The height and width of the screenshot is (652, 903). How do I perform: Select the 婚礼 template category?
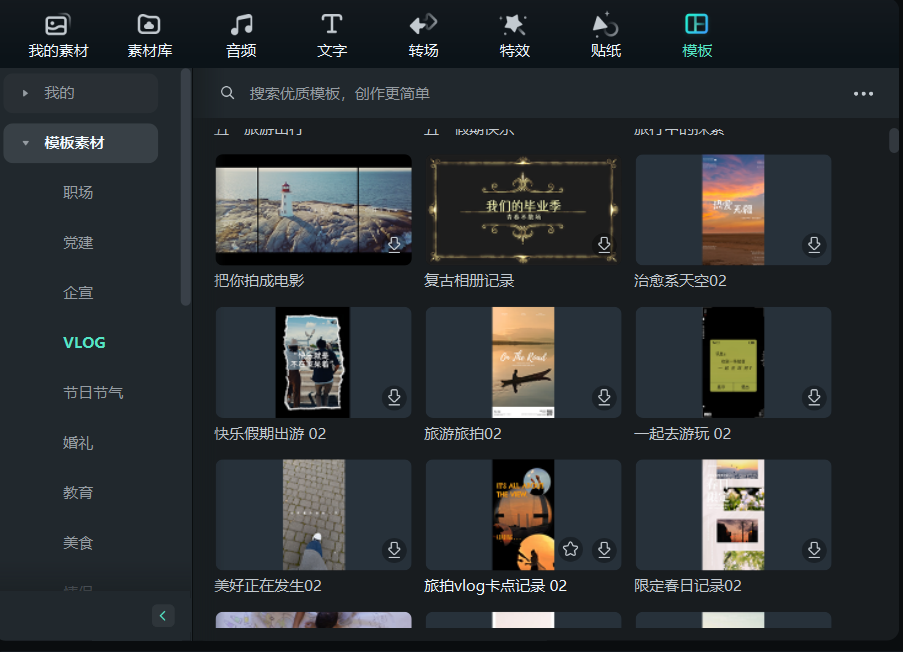[84, 442]
